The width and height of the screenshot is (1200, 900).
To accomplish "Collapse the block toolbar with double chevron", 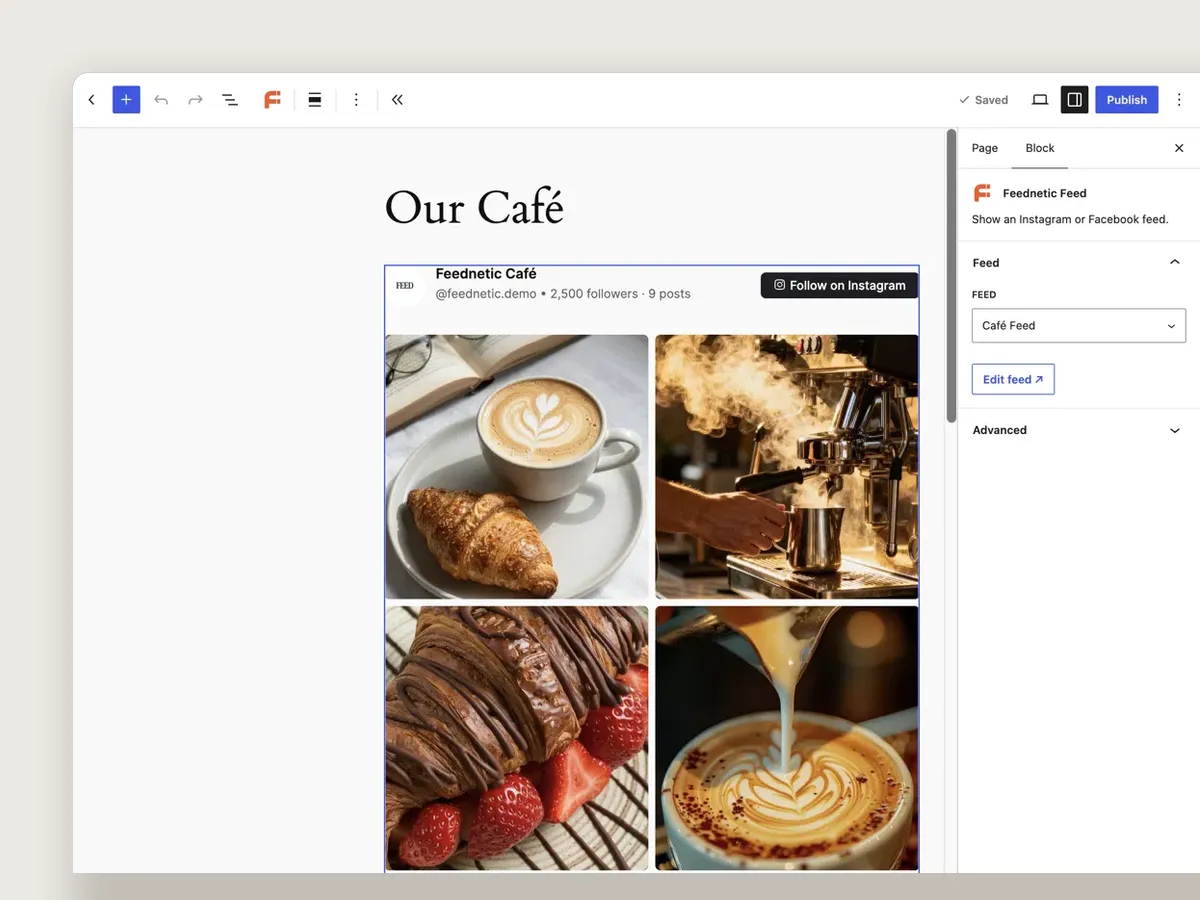I will (x=397, y=100).
